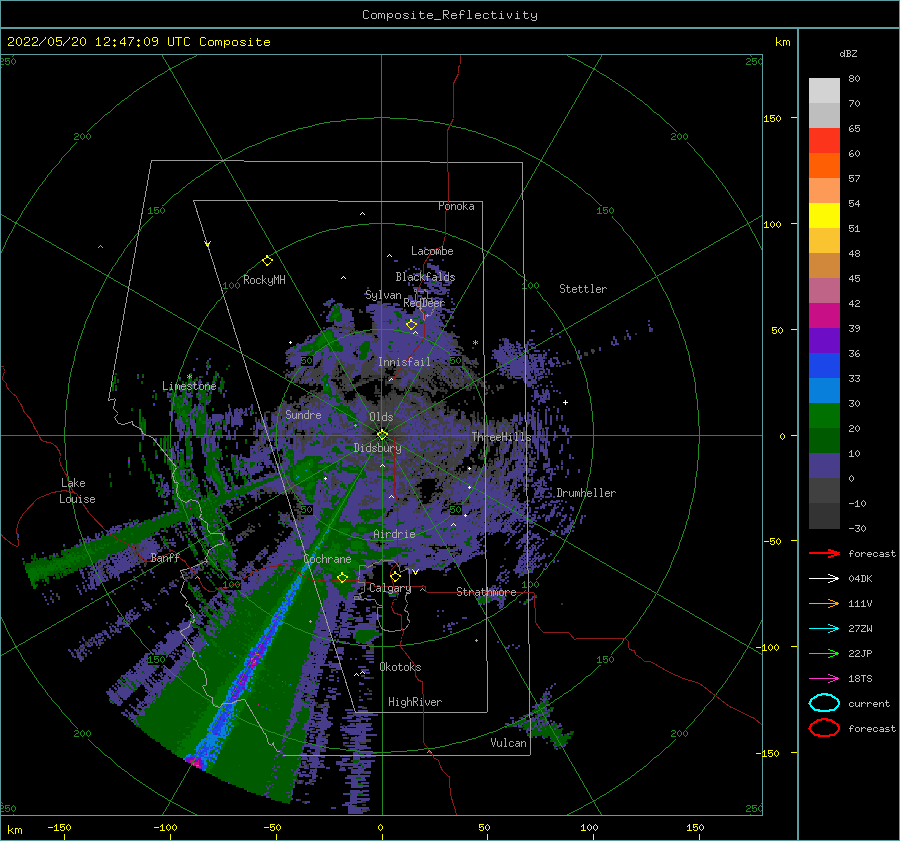Click the current legend text
This screenshot has width=900, height=841.
point(868,704)
